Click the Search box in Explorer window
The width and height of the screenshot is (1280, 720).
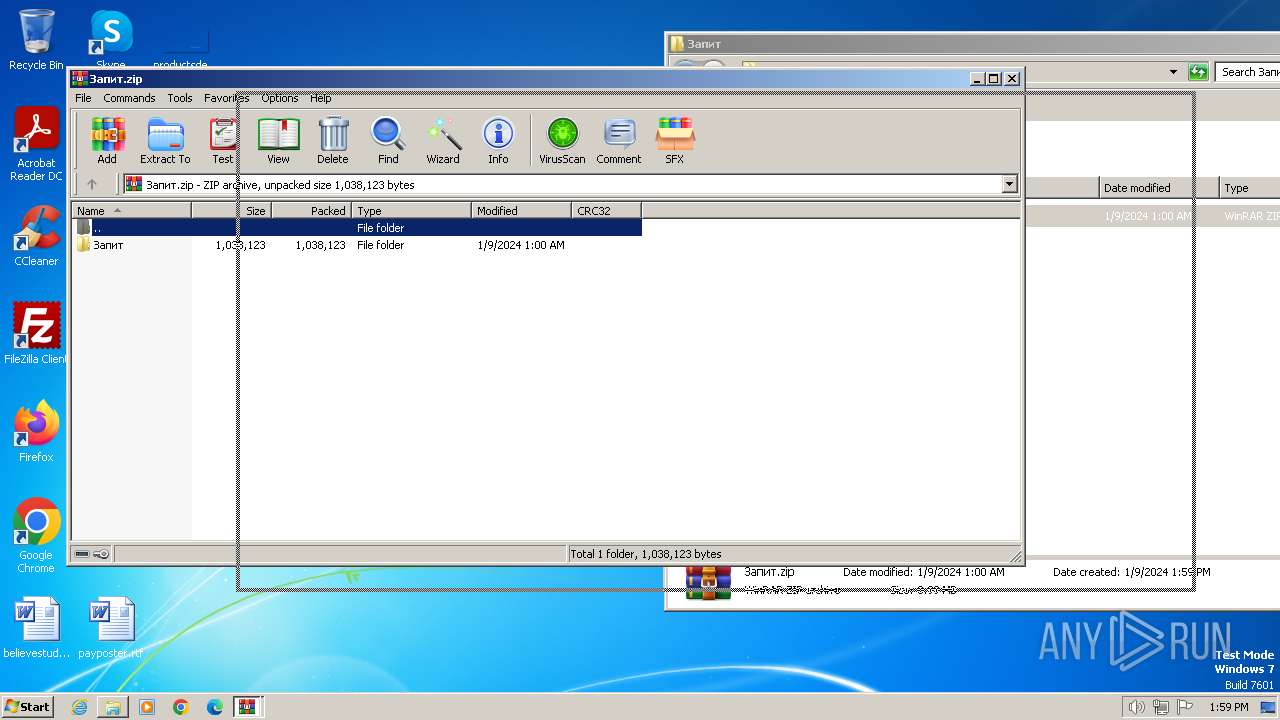pos(1248,72)
